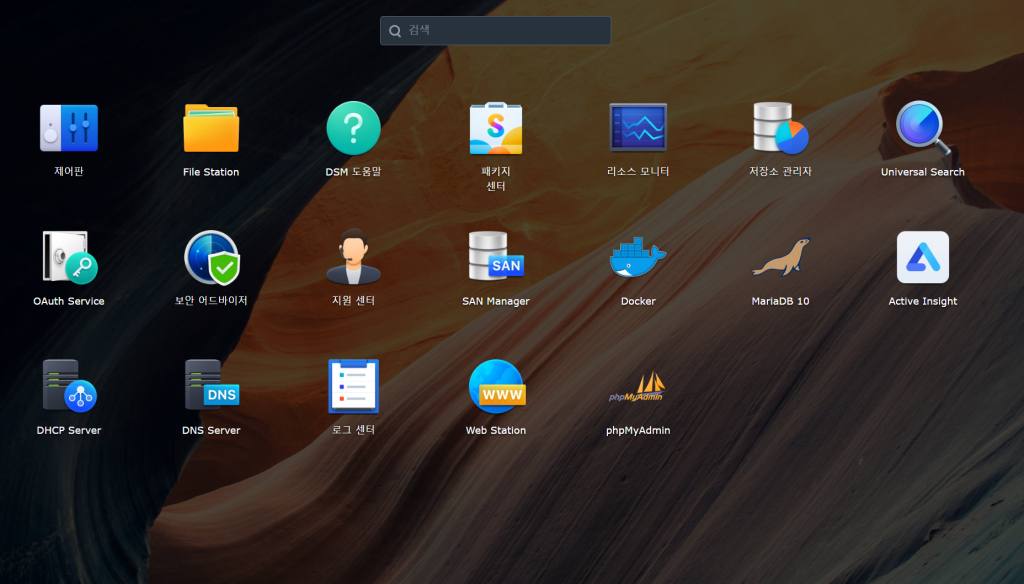Open Web Station
1024x584 pixels.
pos(496,387)
